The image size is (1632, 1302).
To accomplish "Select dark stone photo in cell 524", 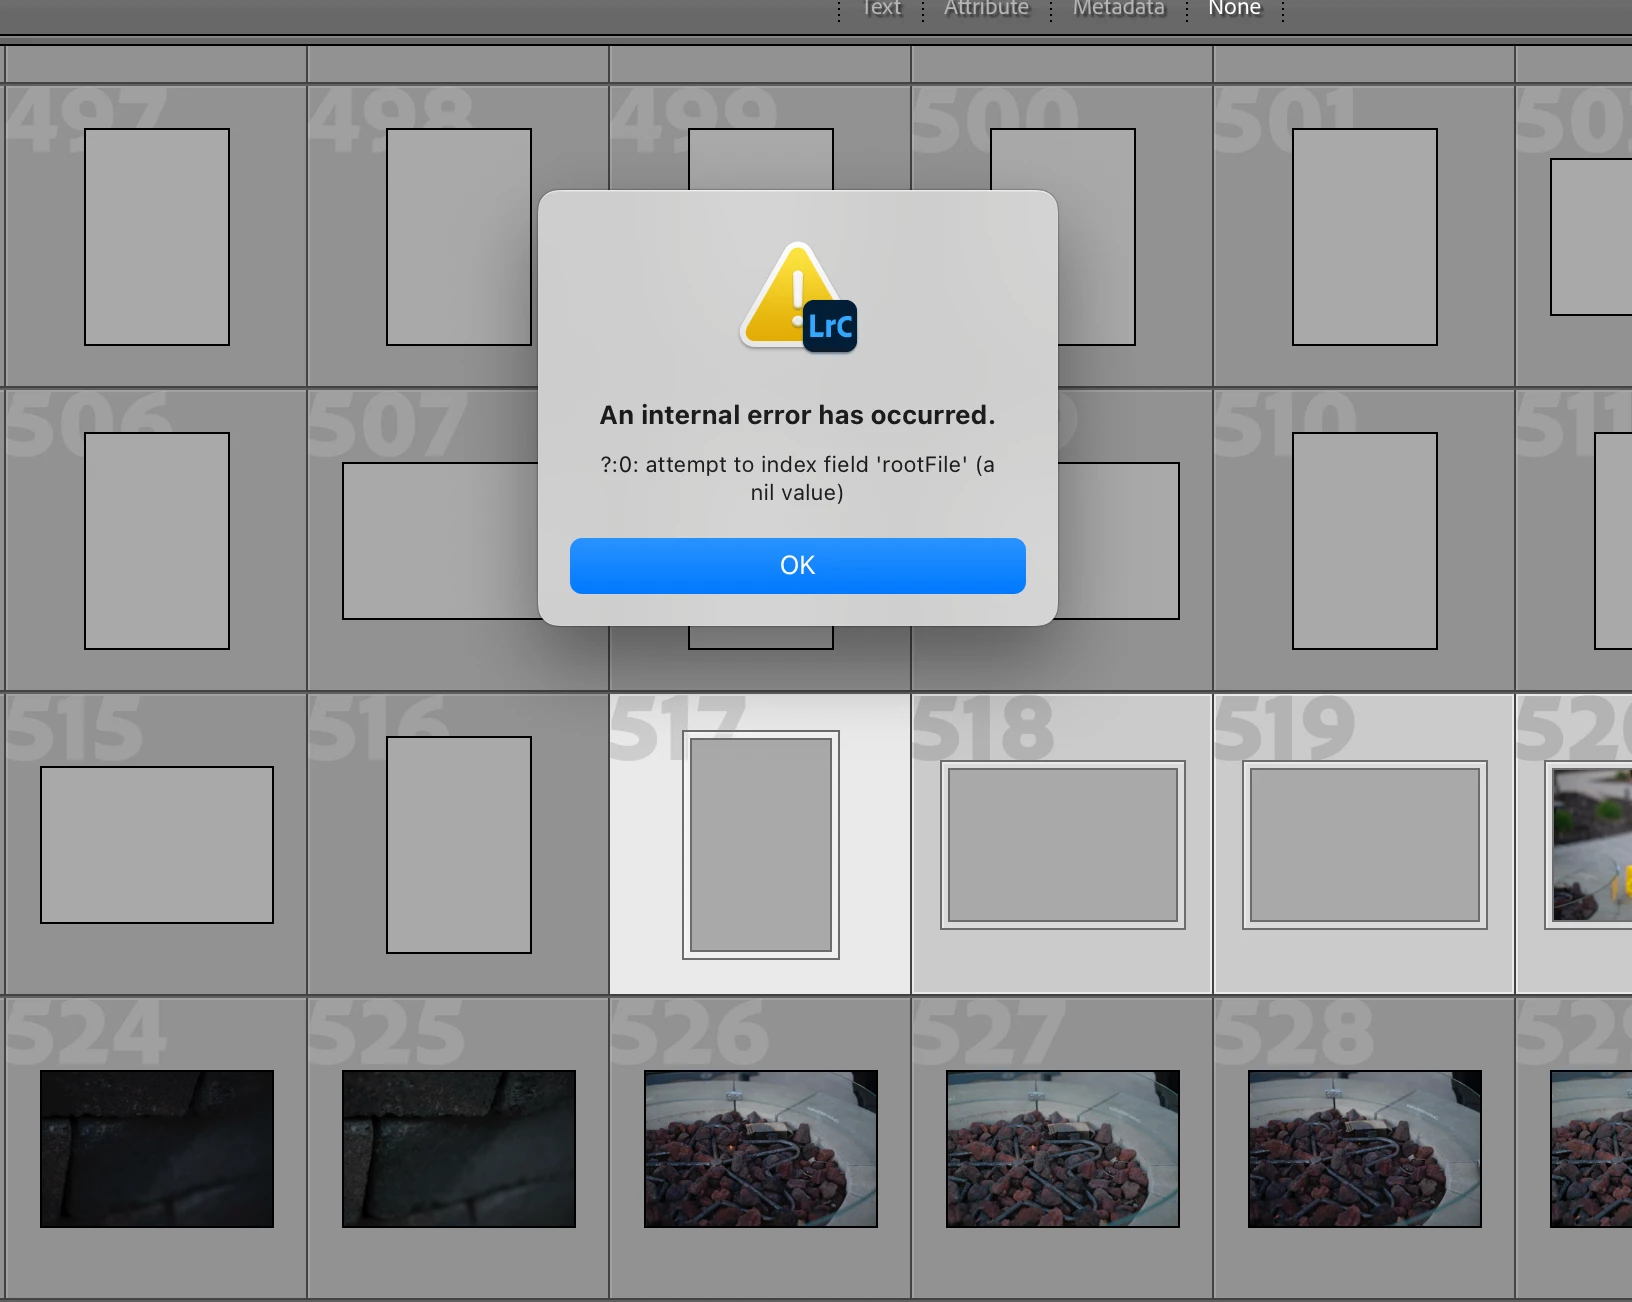I will pos(157,1149).
